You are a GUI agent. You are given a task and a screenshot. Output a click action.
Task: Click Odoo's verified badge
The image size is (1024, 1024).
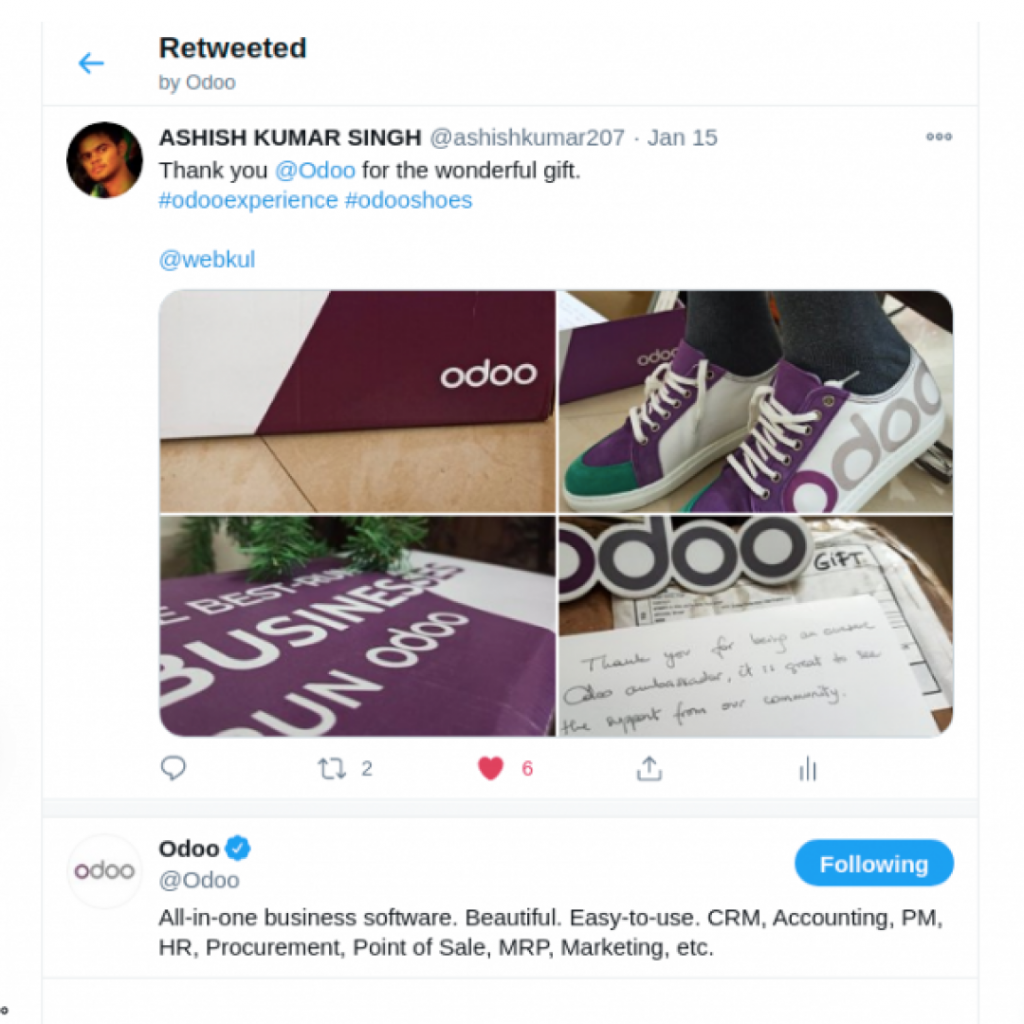237,849
